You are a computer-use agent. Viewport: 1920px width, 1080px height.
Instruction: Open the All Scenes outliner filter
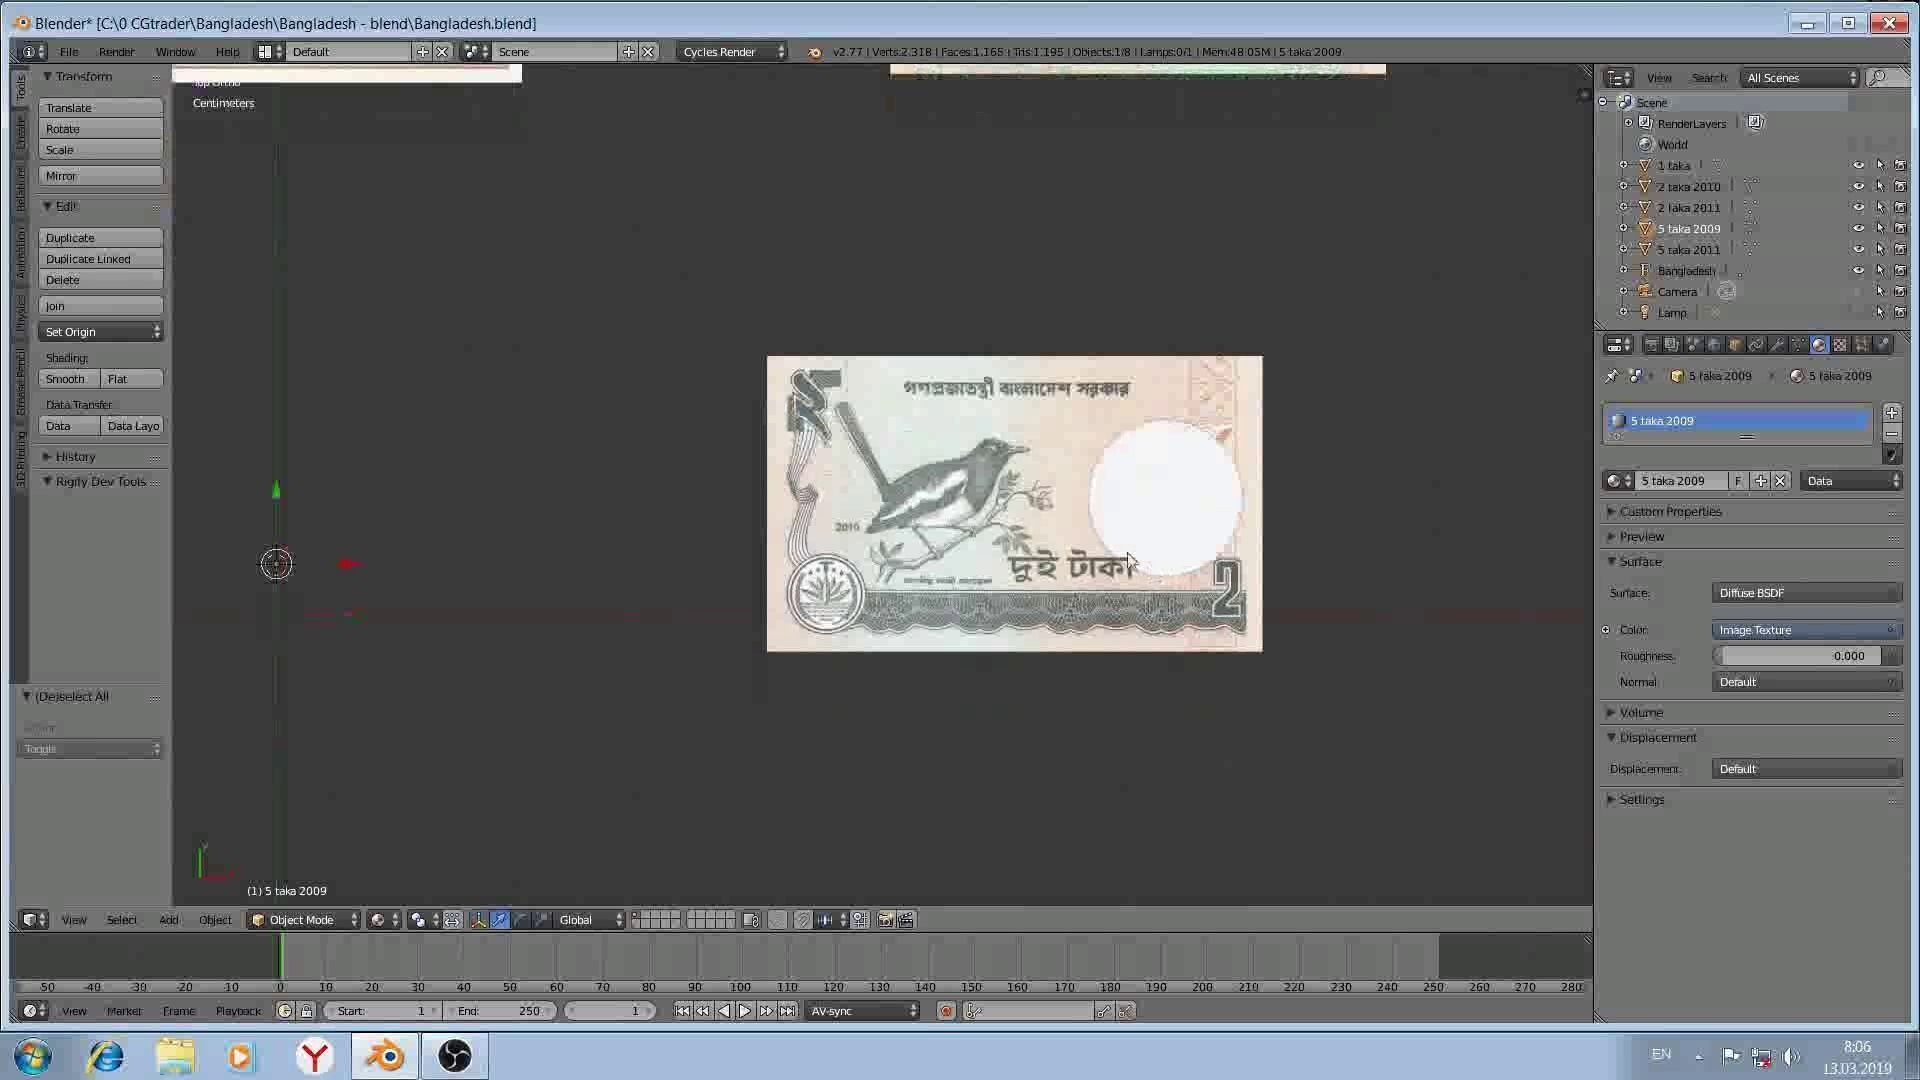tap(1800, 78)
